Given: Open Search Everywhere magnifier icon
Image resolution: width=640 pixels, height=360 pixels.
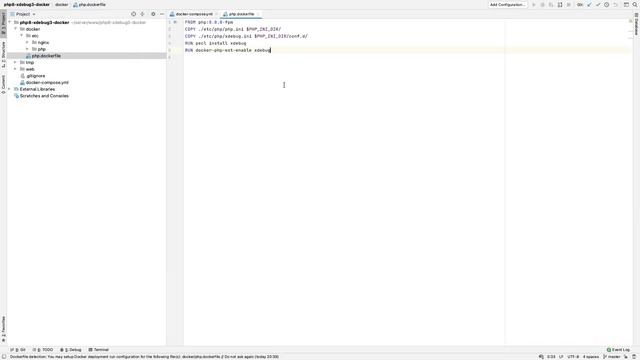Looking at the screenshot, I should 635,4.
